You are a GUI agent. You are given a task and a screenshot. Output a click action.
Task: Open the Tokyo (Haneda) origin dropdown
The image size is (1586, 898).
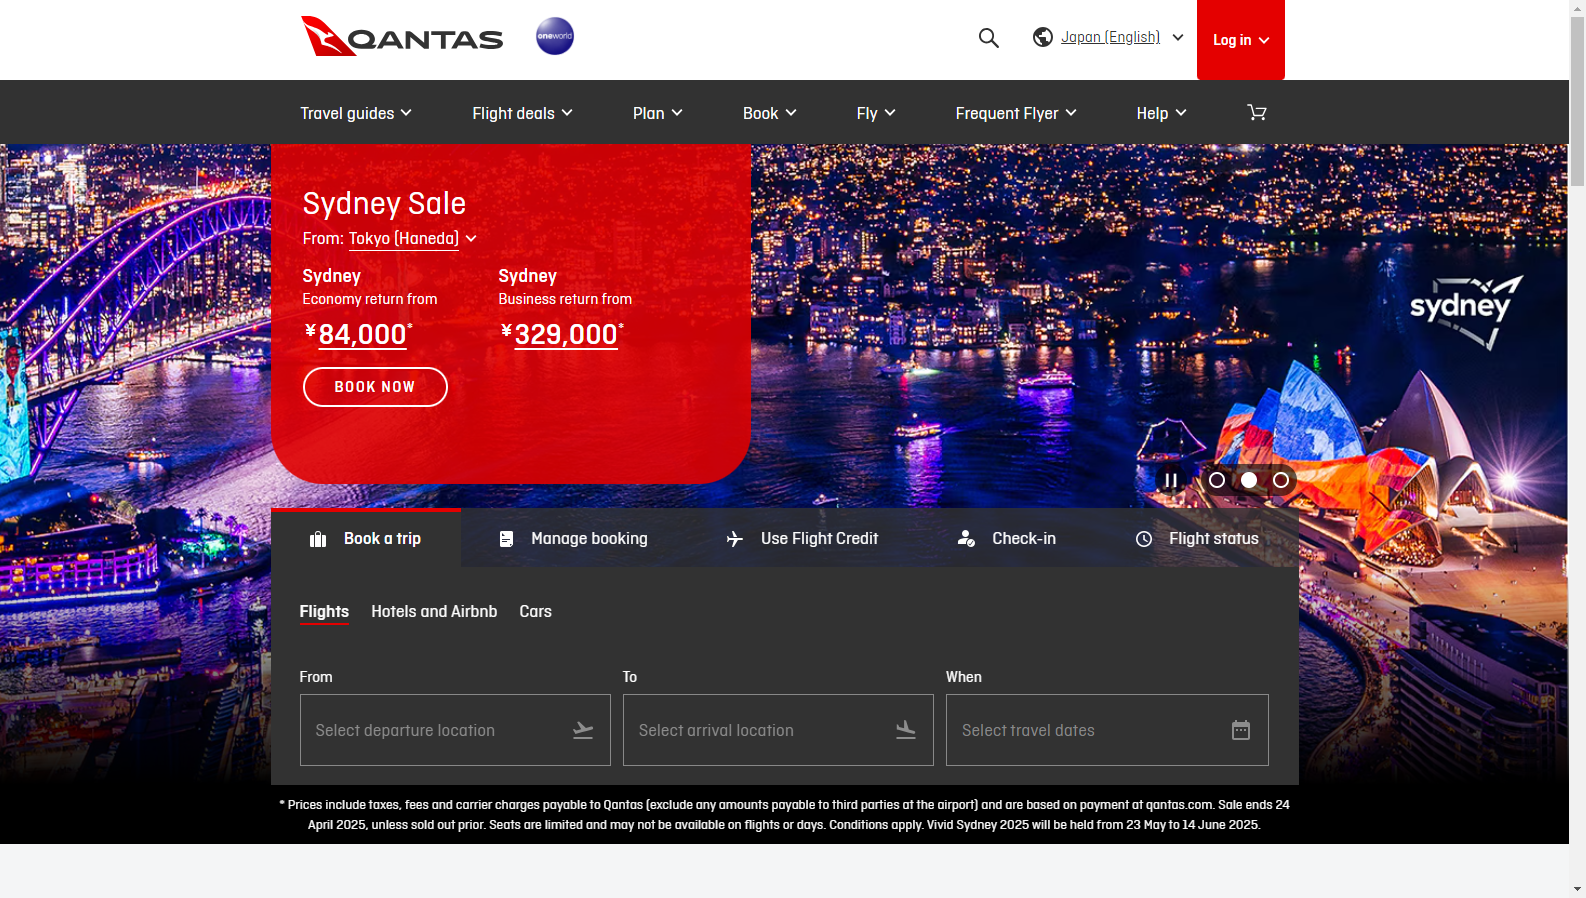(412, 239)
